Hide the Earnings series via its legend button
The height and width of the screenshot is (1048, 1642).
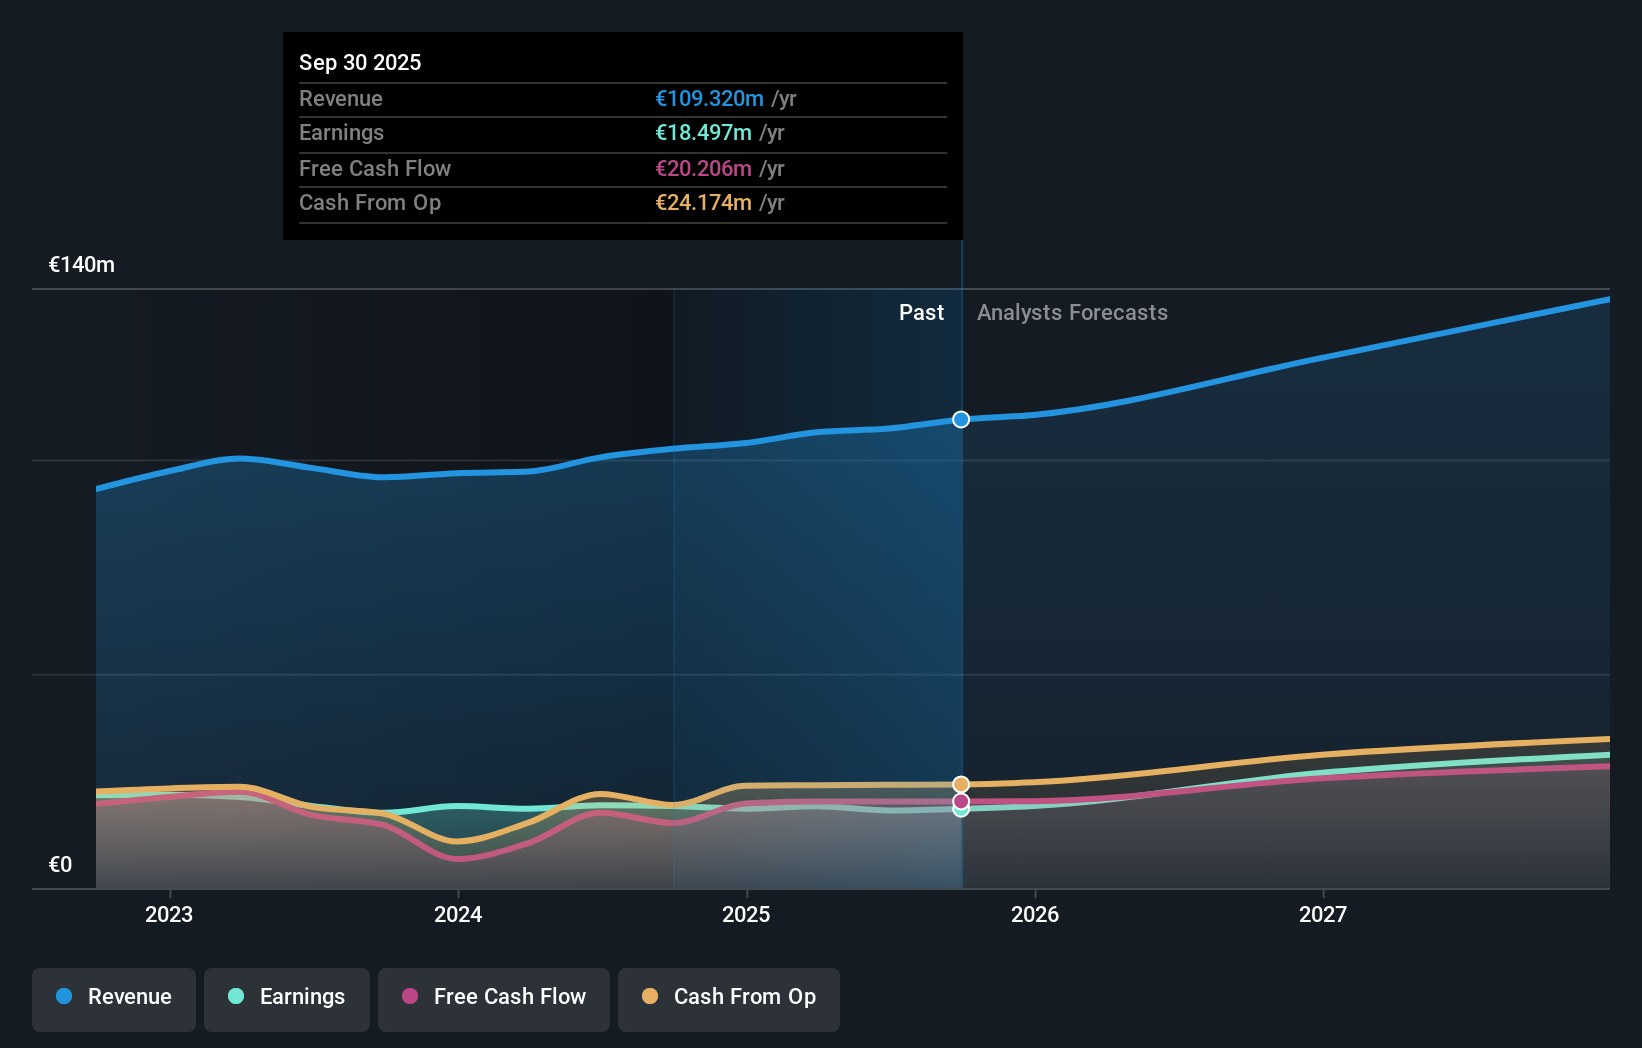click(x=286, y=997)
